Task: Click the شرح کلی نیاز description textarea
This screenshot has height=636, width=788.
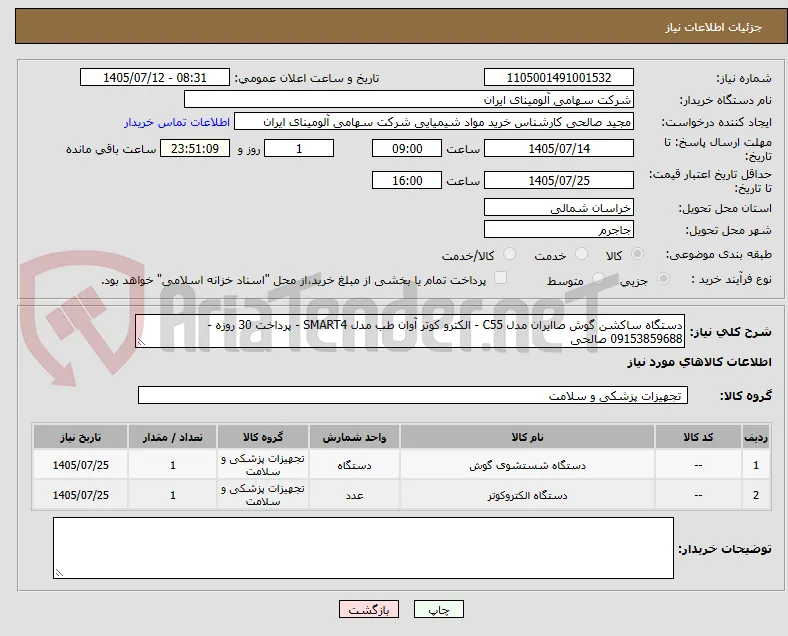Action: pos(410,332)
